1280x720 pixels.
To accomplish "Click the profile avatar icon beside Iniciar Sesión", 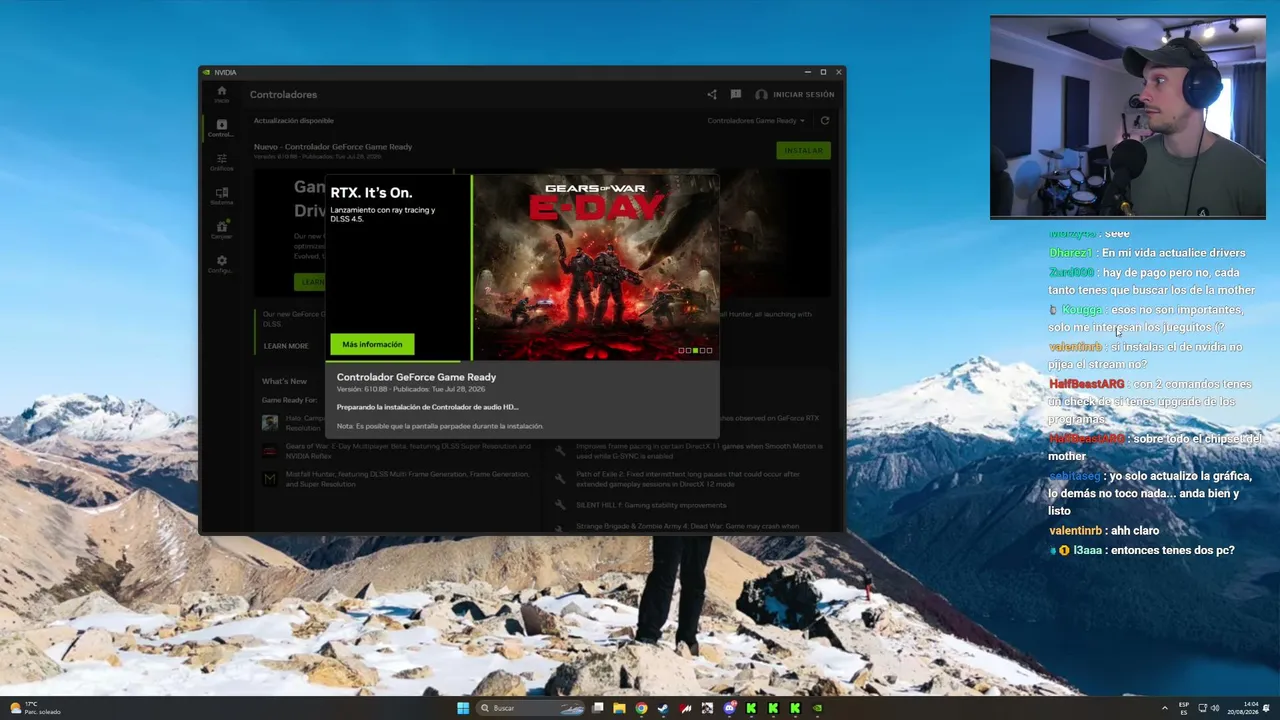I will pos(762,94).
